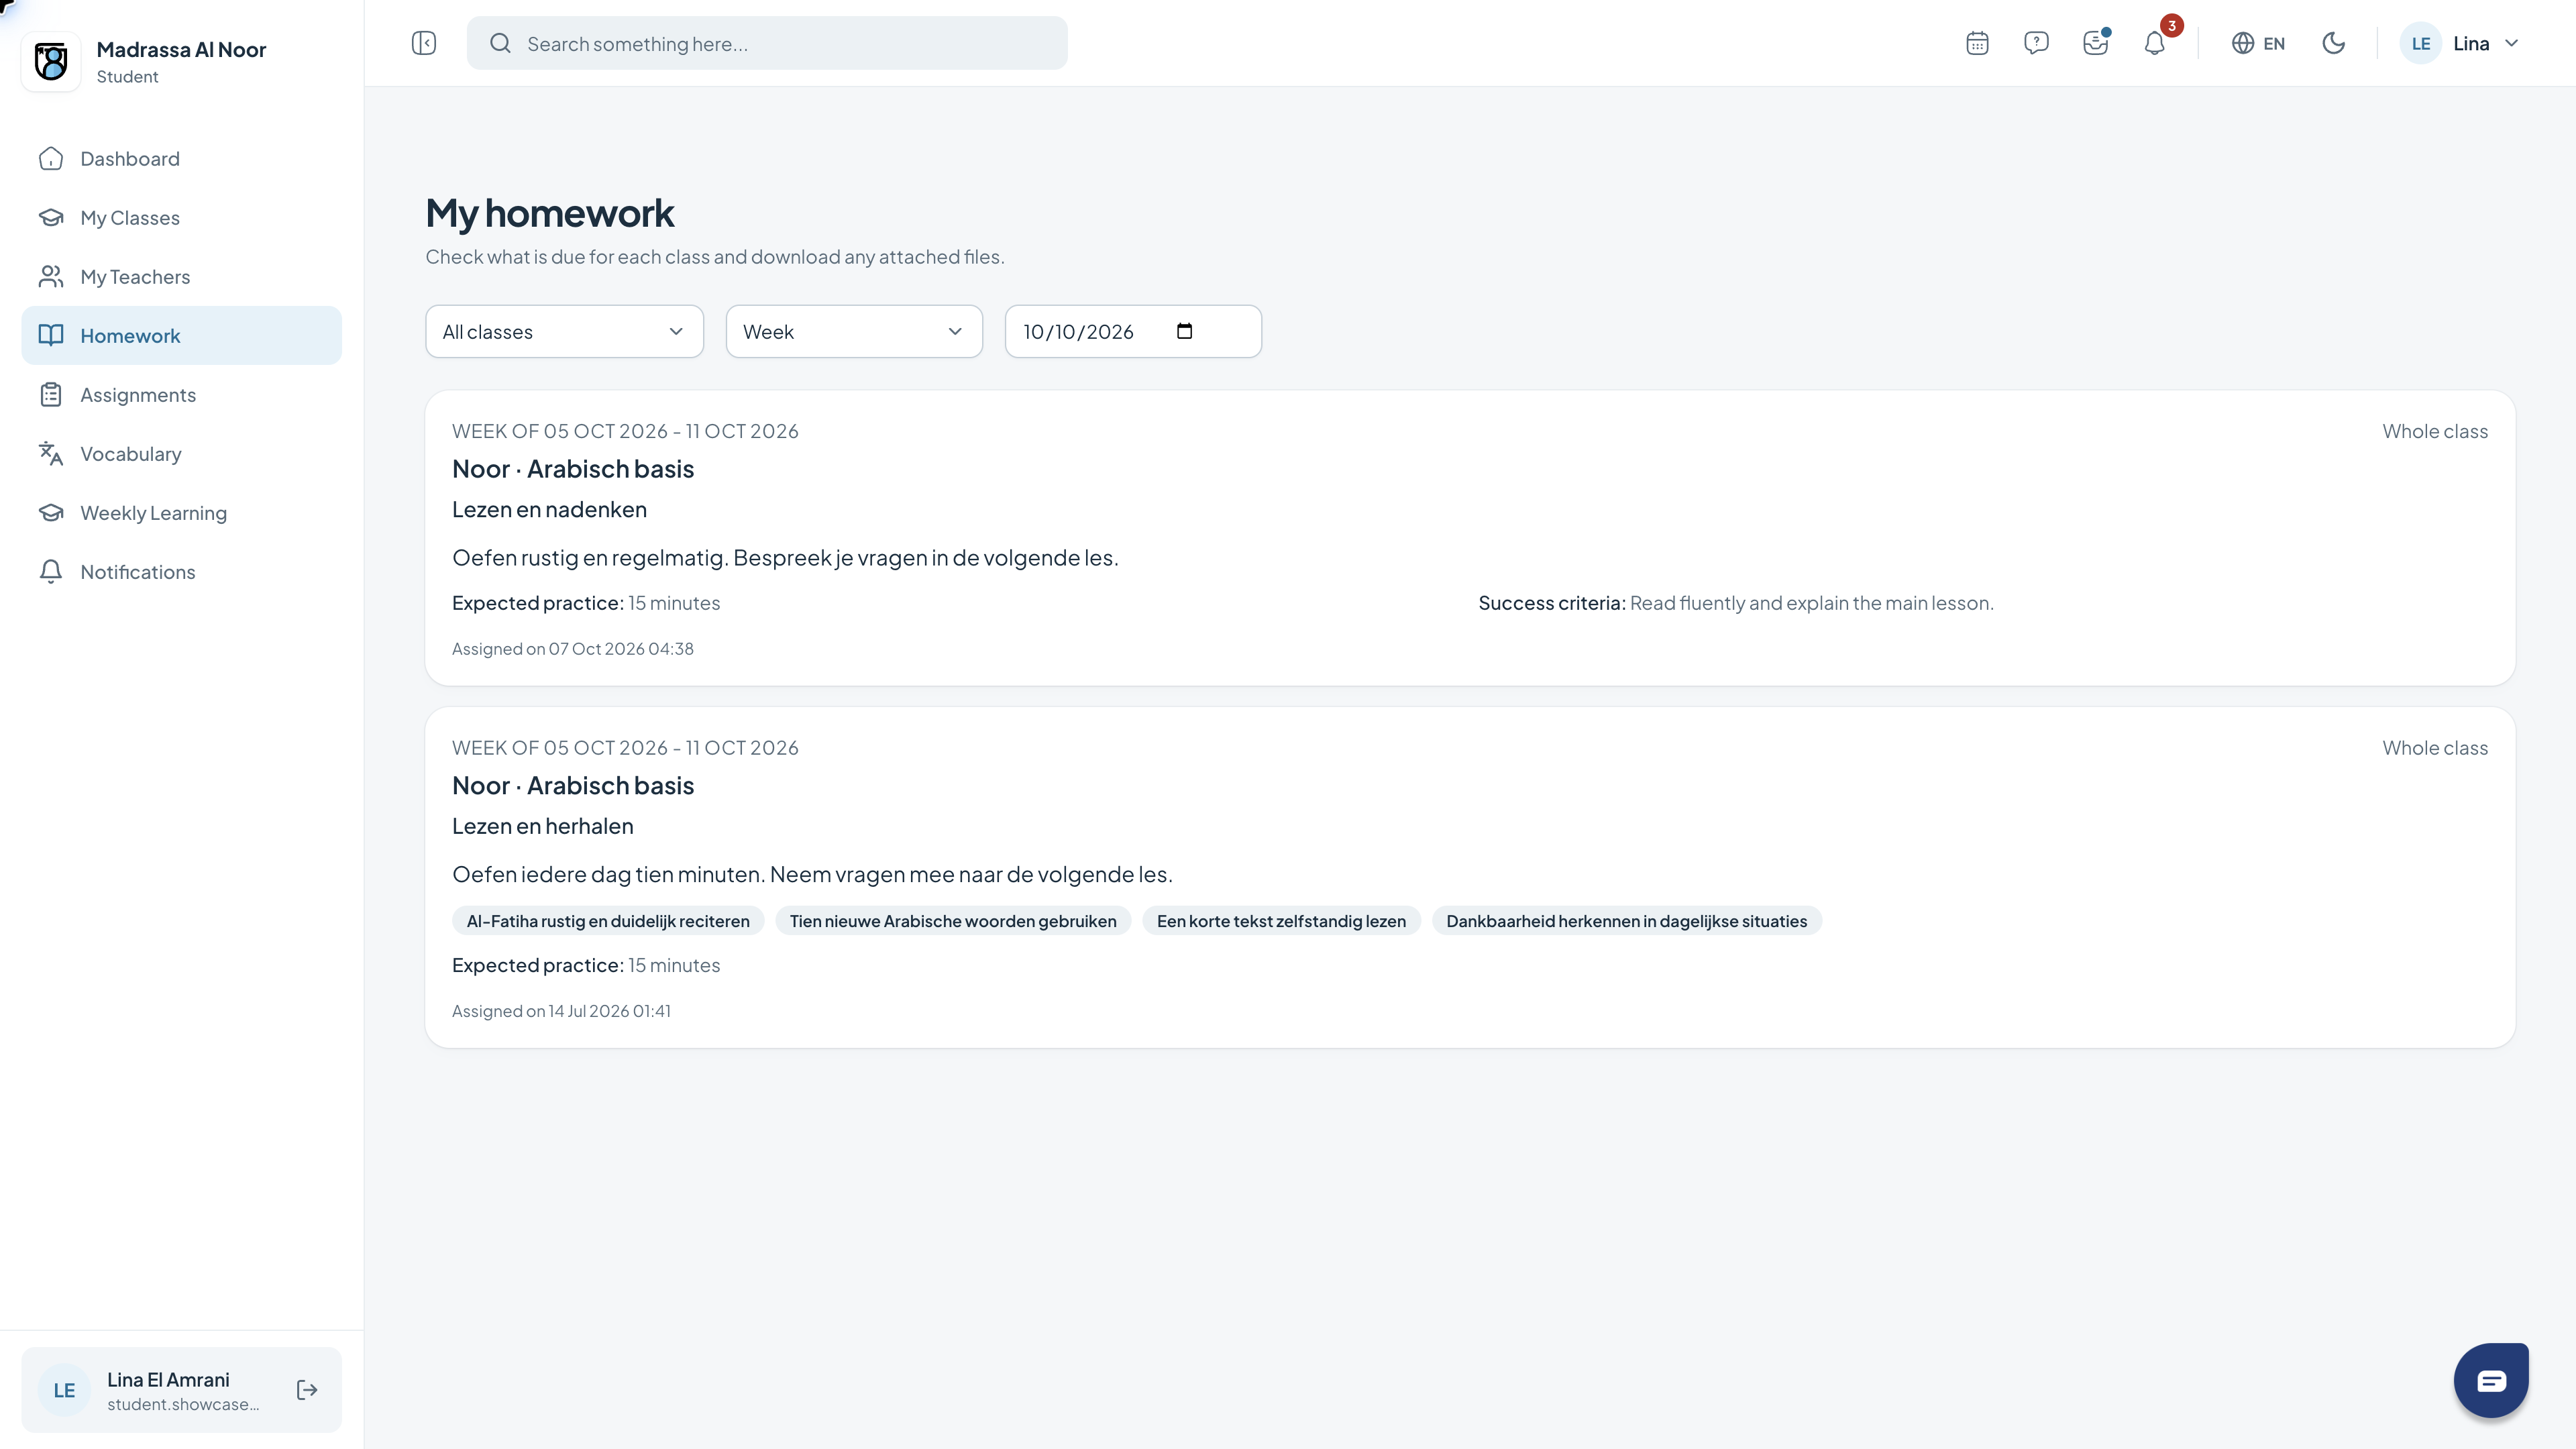
Task: Collapse the sidebar with the panel toggle icon
Action: click(x=424, y=43)
